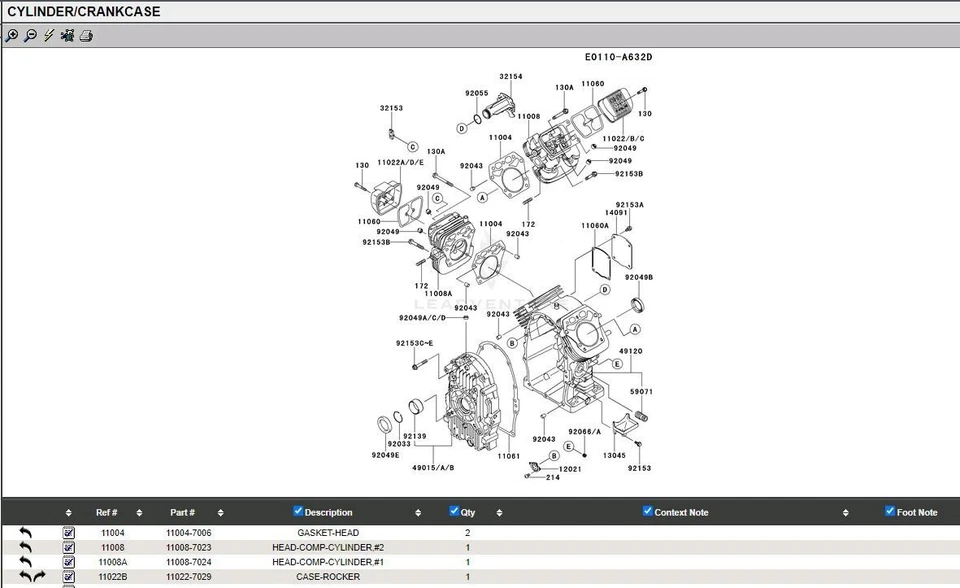Screen dimensions: 960x588
Task: Toggle the Description column header checkbox
Action: click(x=297, y=511)
